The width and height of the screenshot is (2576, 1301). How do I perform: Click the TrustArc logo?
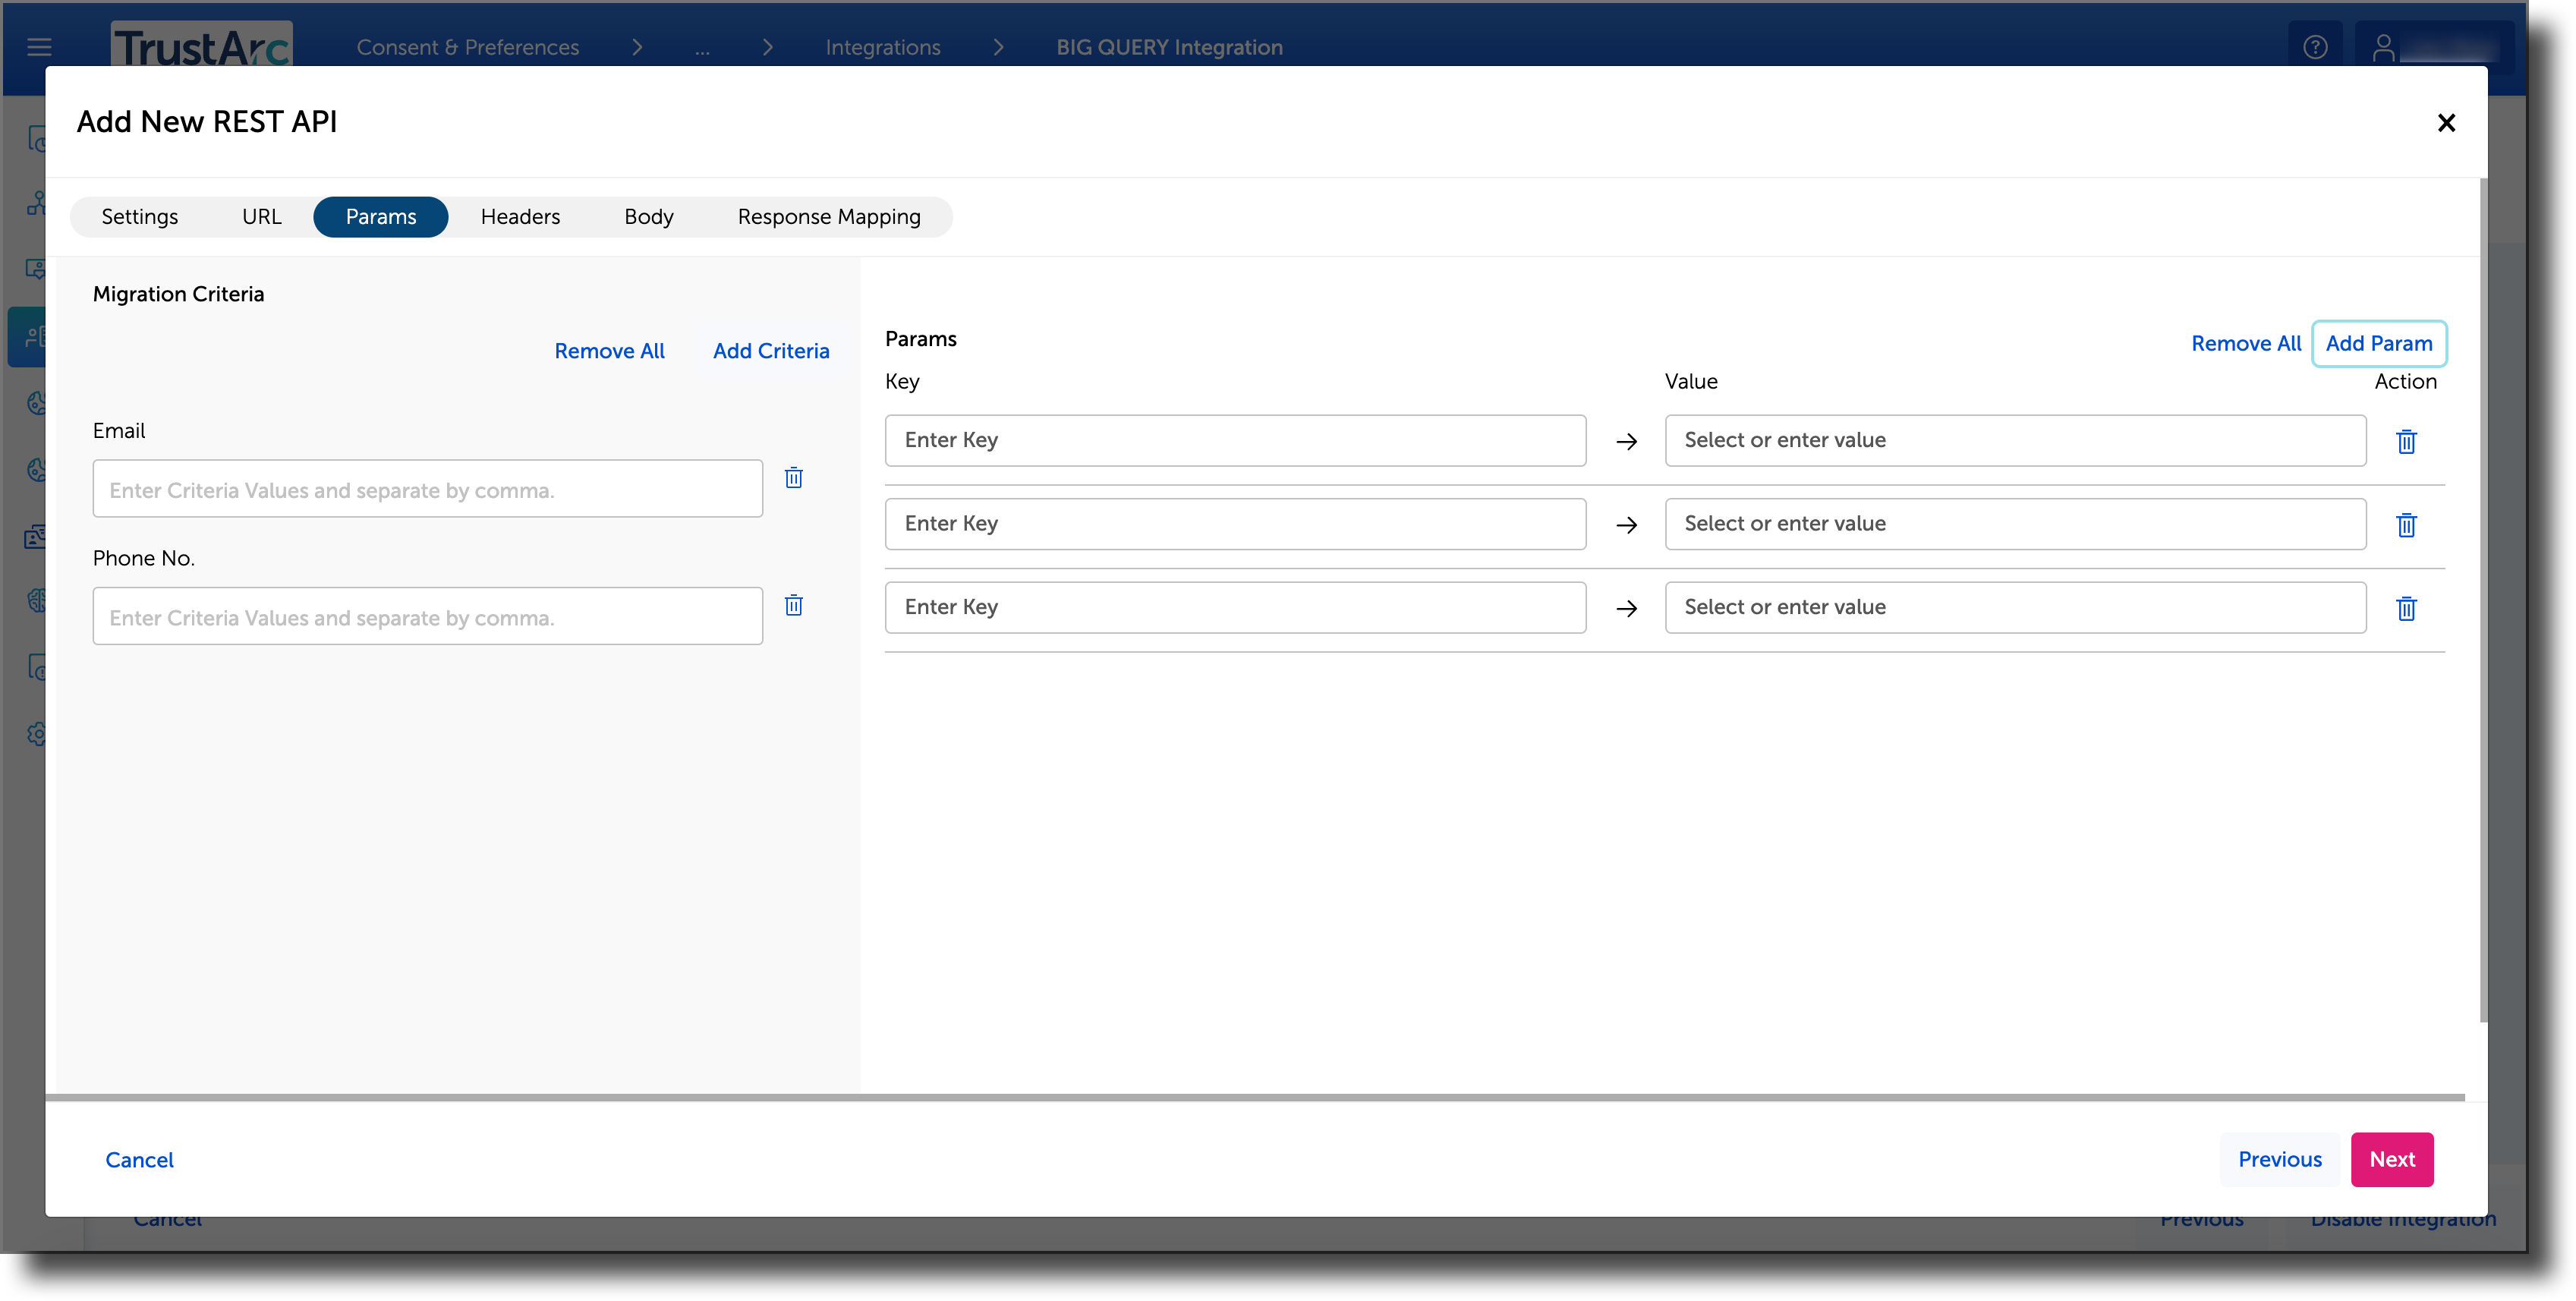coord(201,45)
